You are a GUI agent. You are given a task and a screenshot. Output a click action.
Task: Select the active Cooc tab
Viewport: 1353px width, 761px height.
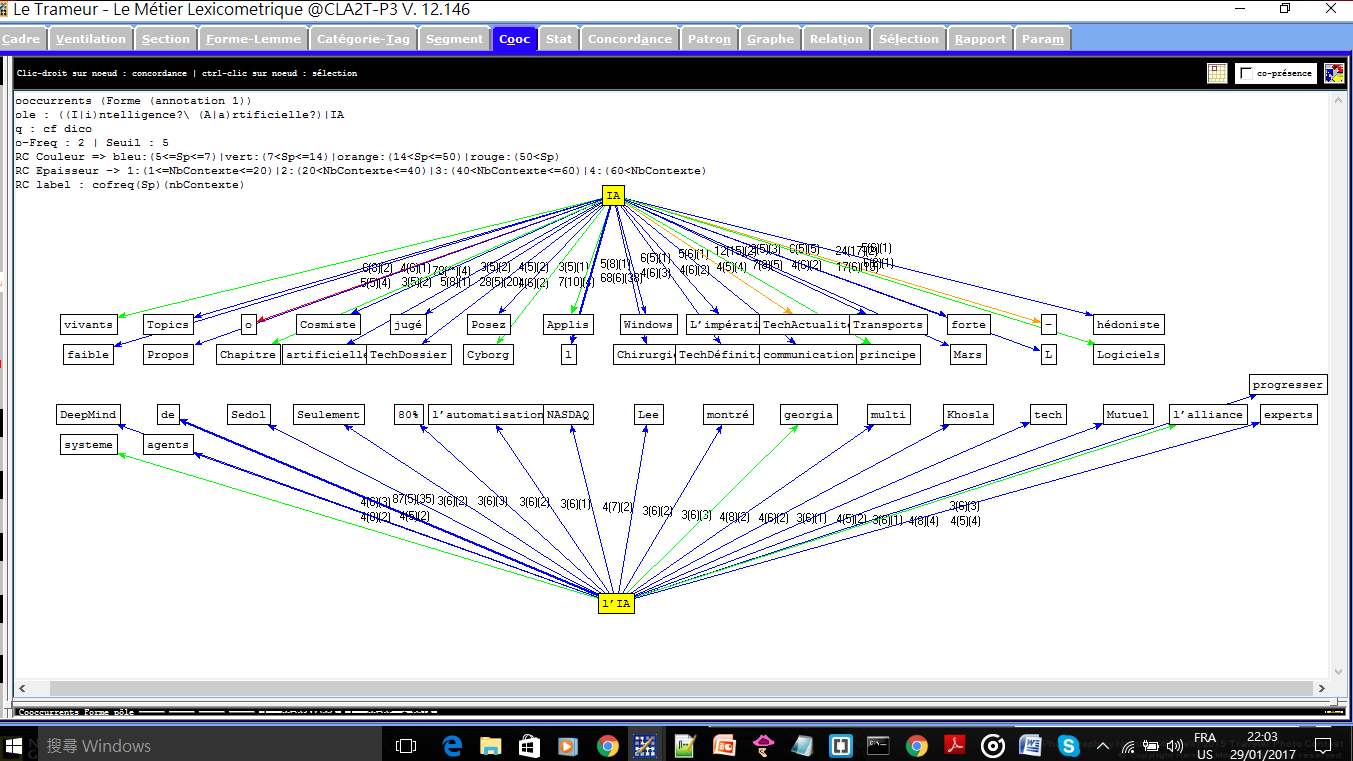pos(515,39)
